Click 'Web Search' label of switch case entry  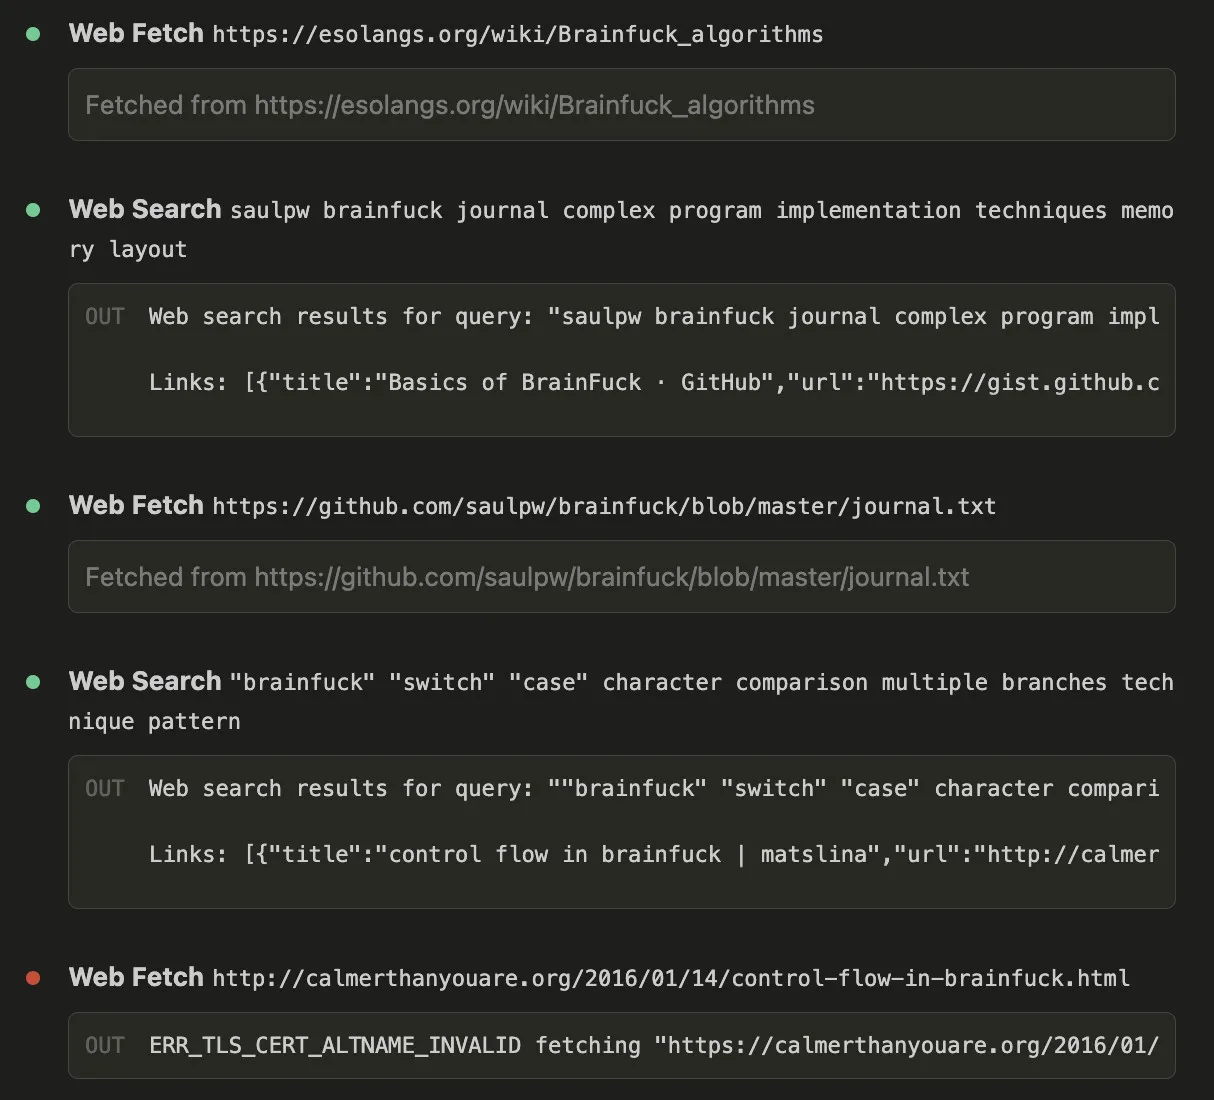145,682
